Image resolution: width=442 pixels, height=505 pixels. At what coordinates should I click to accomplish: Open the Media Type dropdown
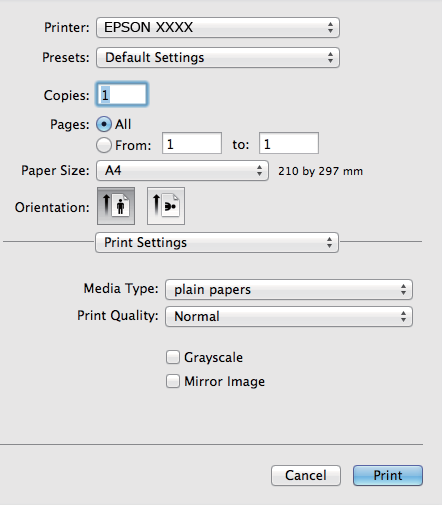pyautogui.click(x=289, y=289)
